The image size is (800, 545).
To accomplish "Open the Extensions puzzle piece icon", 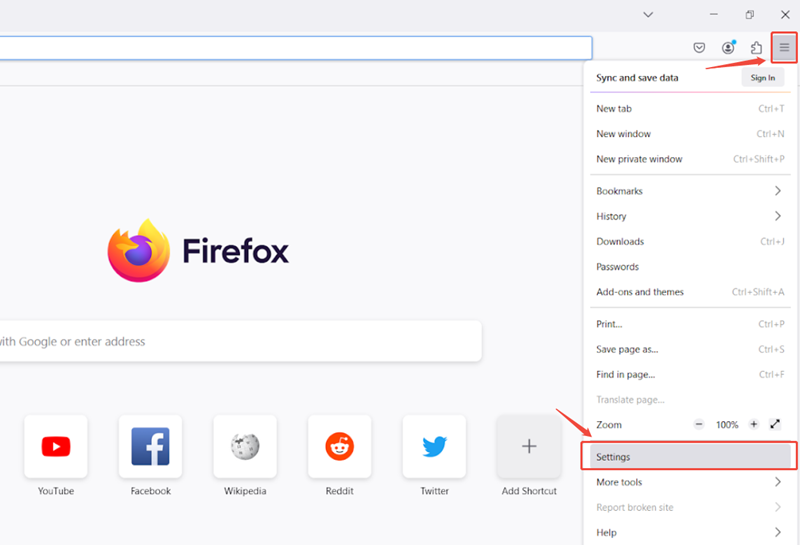I will tap(756, 48).
